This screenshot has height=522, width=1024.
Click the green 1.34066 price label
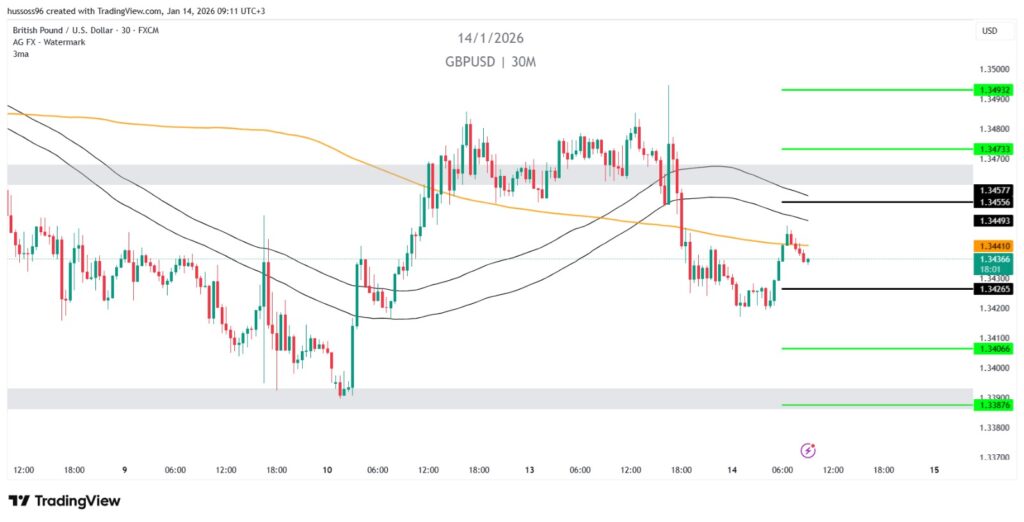click(995, 348)
